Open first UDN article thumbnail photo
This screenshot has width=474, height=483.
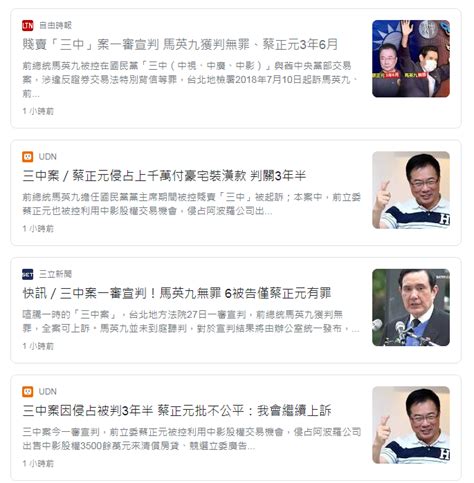[411, 190]
